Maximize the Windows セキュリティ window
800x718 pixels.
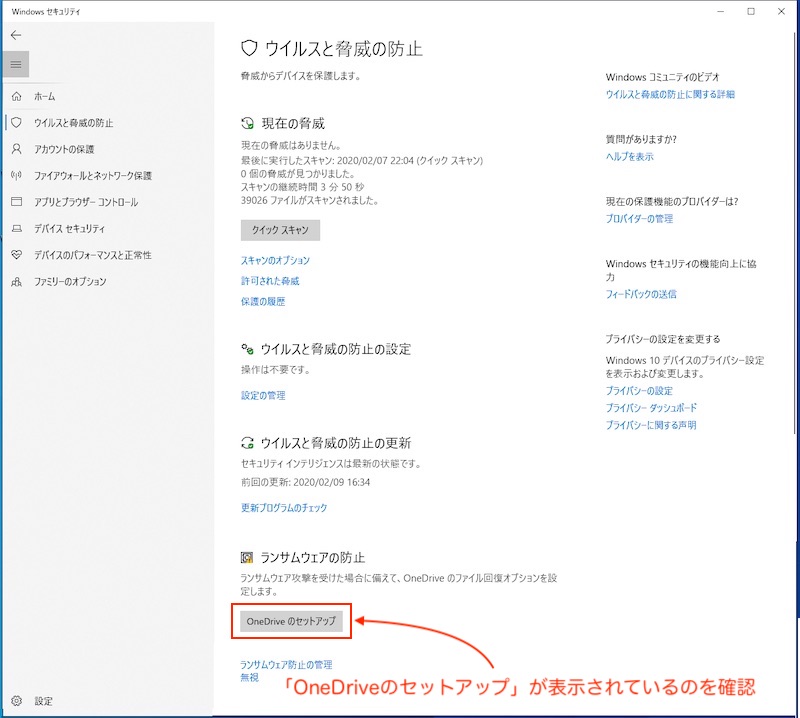pos(751,11)
